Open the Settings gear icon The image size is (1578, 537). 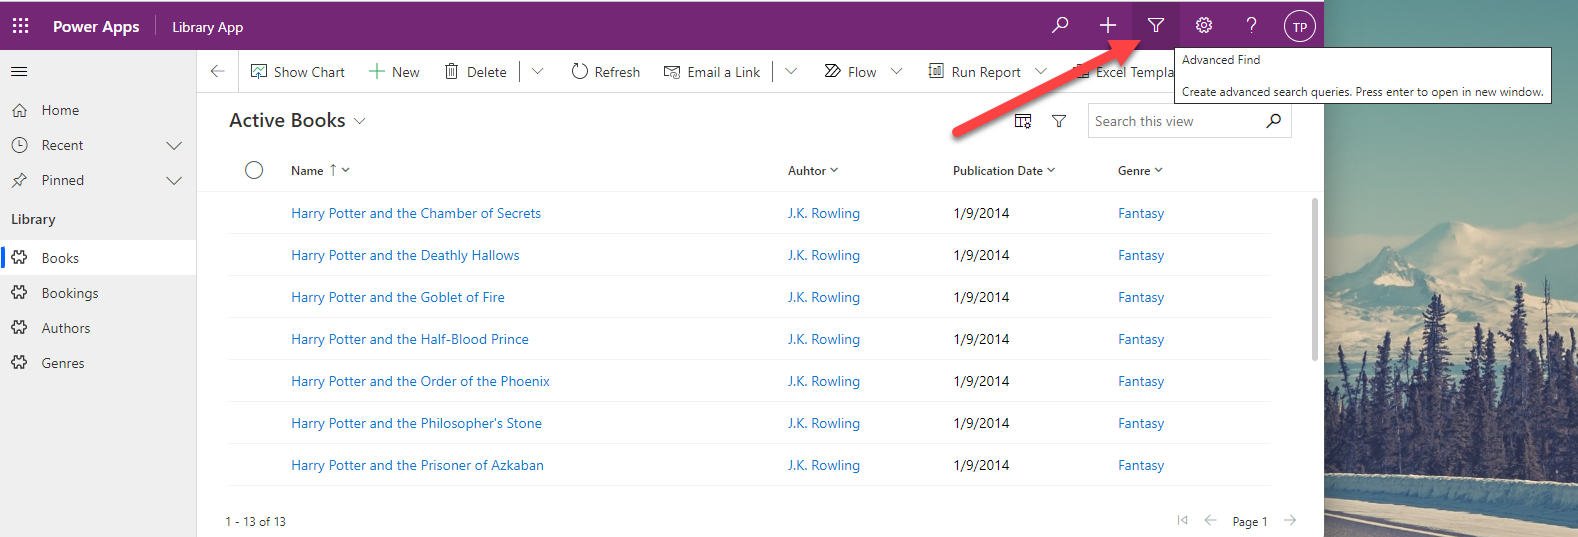pos(1204,26)
